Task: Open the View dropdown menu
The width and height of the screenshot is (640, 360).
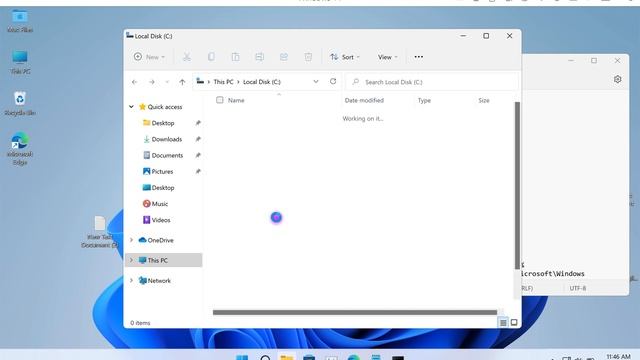Action: pyautogui.click(x=387, y=57)
